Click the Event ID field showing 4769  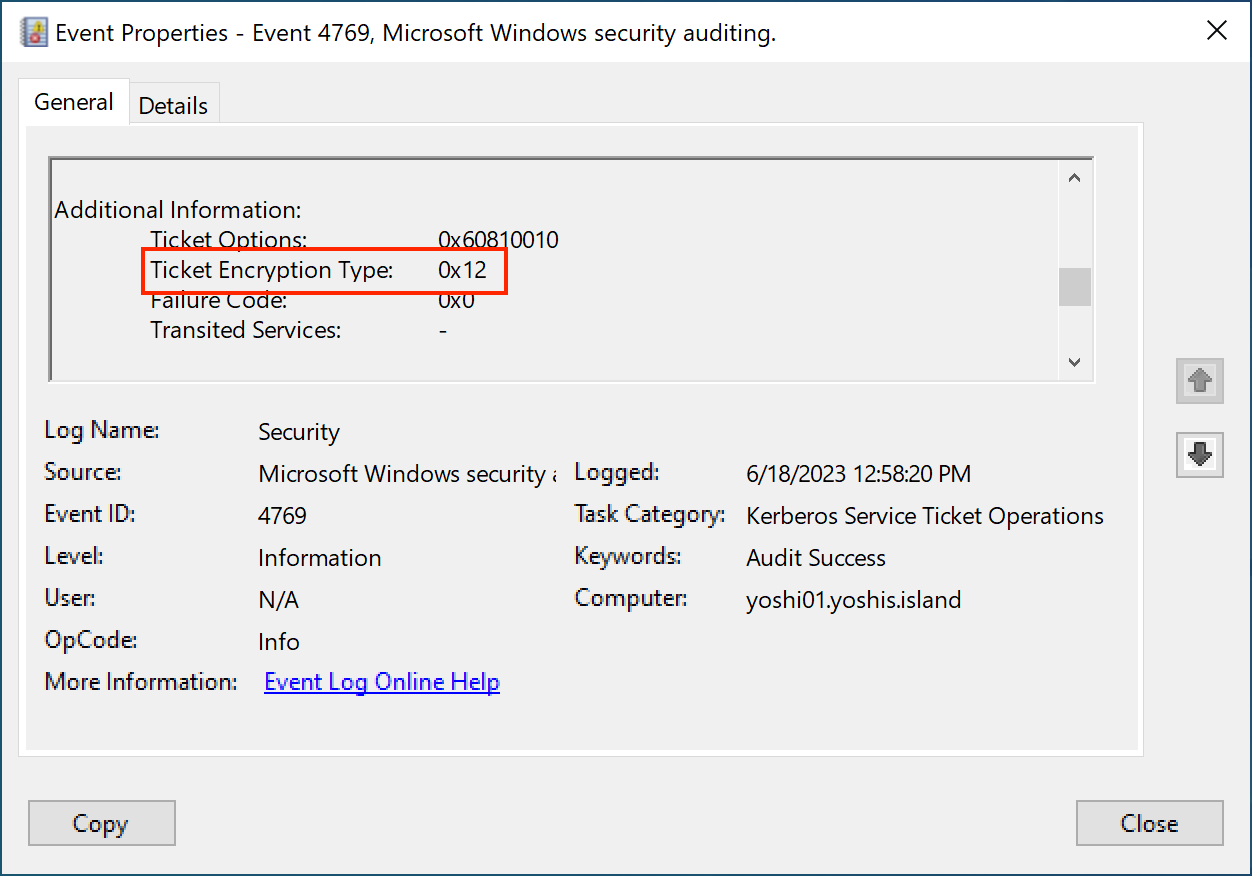[282, 516]
